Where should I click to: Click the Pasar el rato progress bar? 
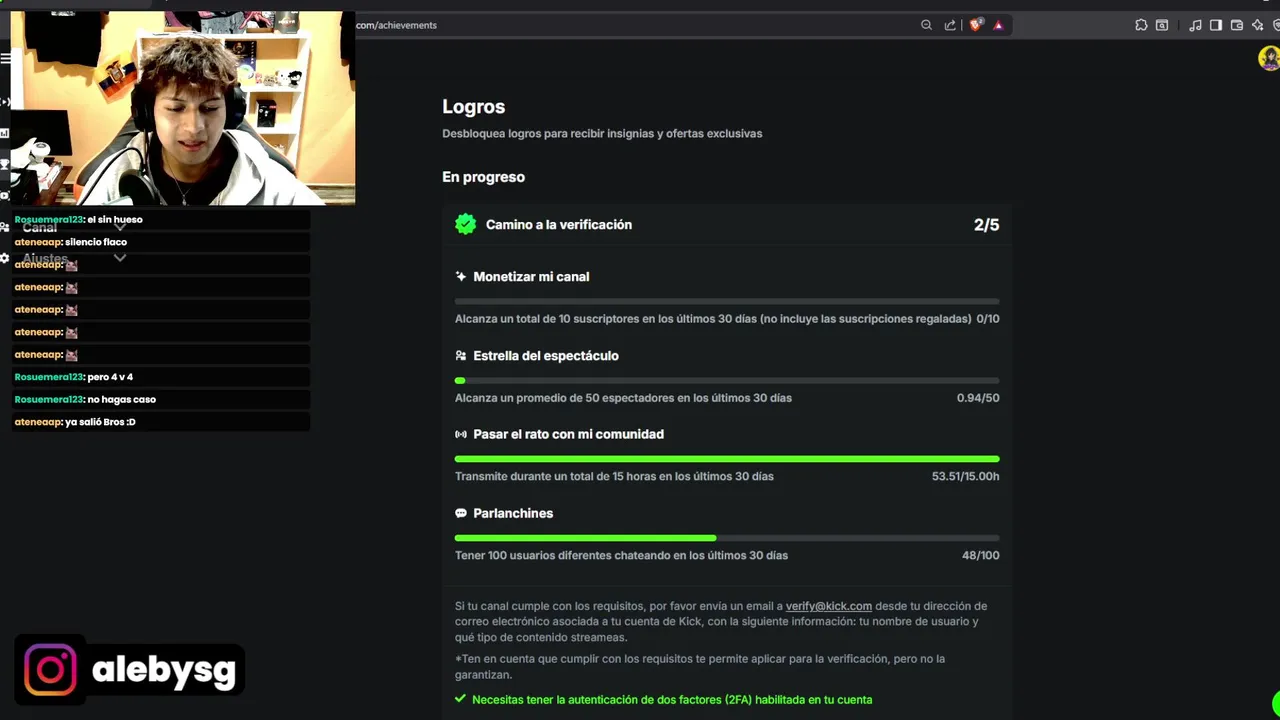coord(727,459)
